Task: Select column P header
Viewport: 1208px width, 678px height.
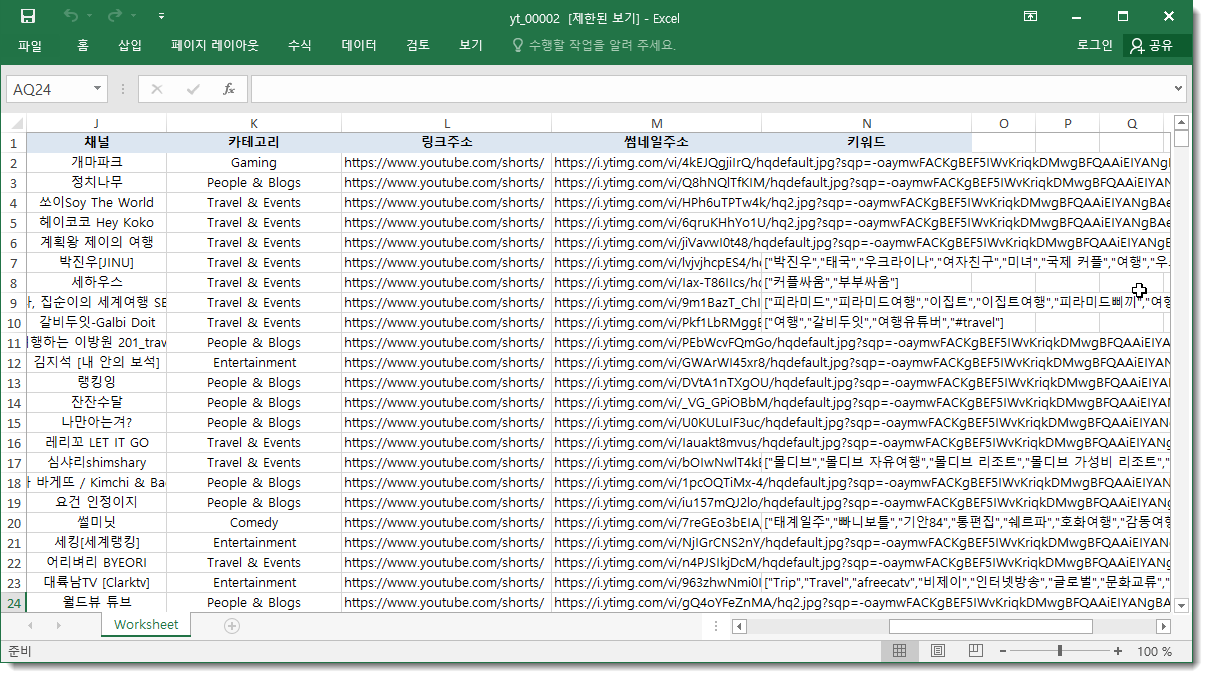Action: [x=1067, y=123]
